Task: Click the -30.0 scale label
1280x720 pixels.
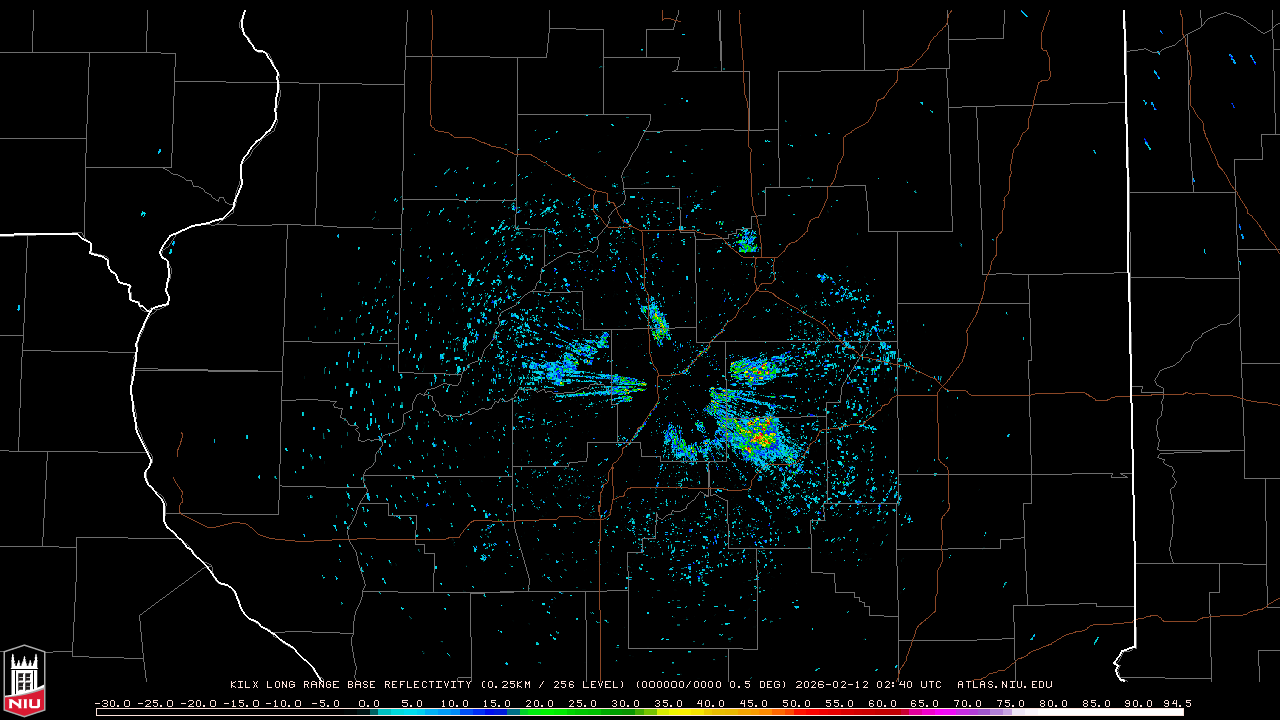Action: (x=112, y=703)
